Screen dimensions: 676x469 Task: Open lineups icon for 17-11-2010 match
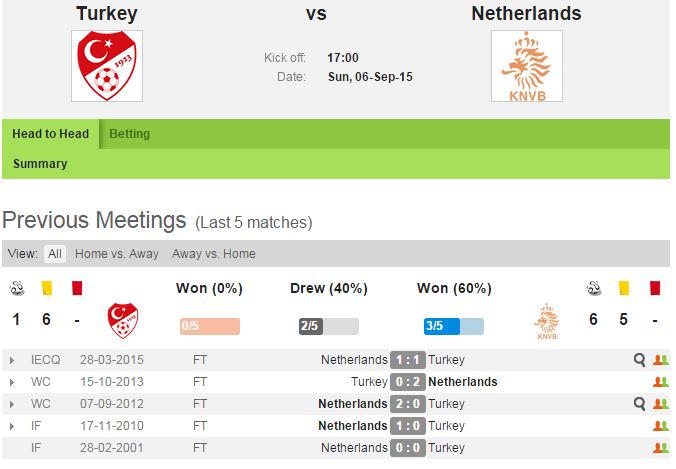tap(660, 426)
